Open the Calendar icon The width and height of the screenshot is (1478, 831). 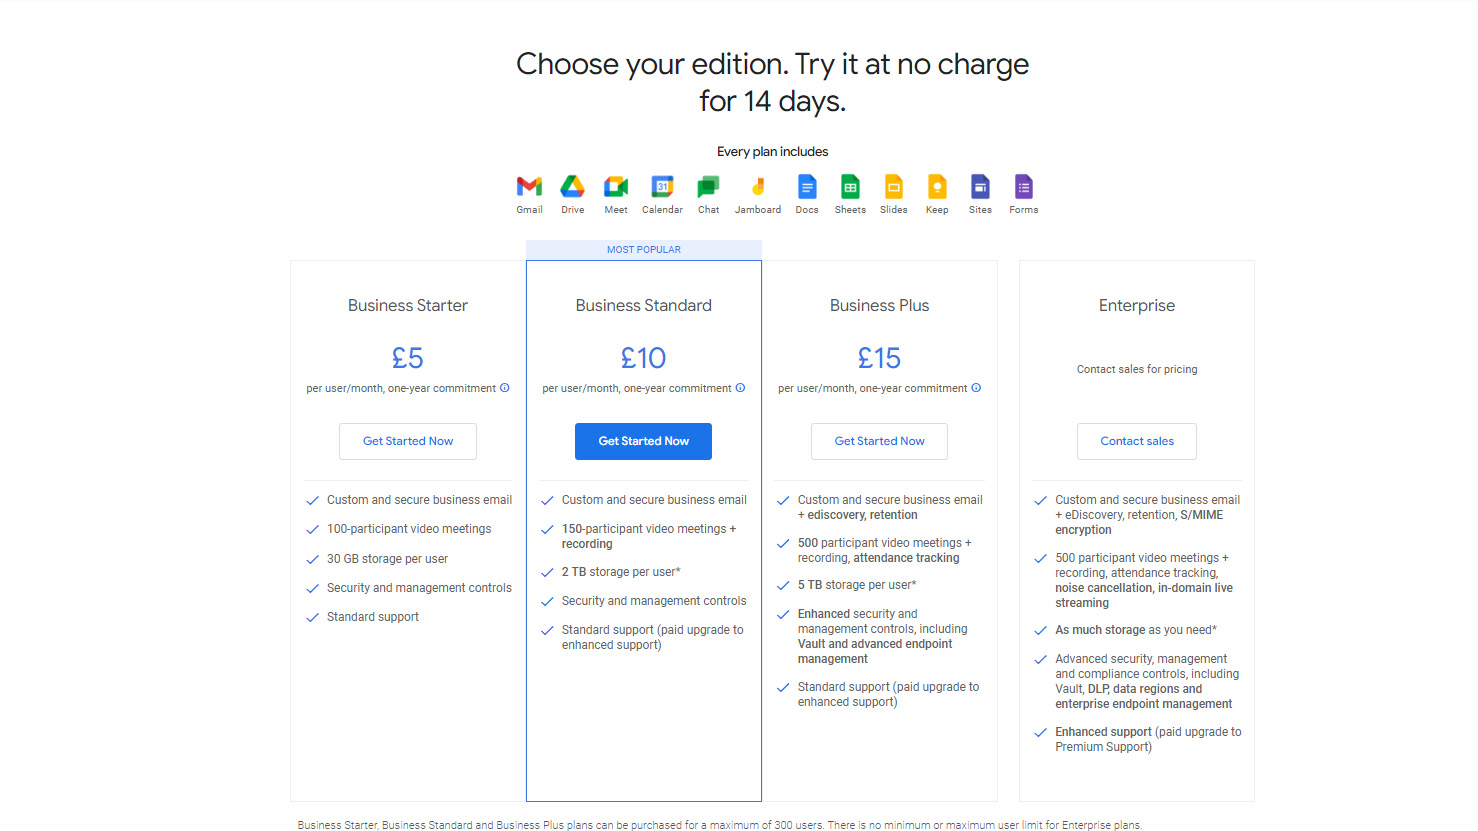(x=662, y=187)
